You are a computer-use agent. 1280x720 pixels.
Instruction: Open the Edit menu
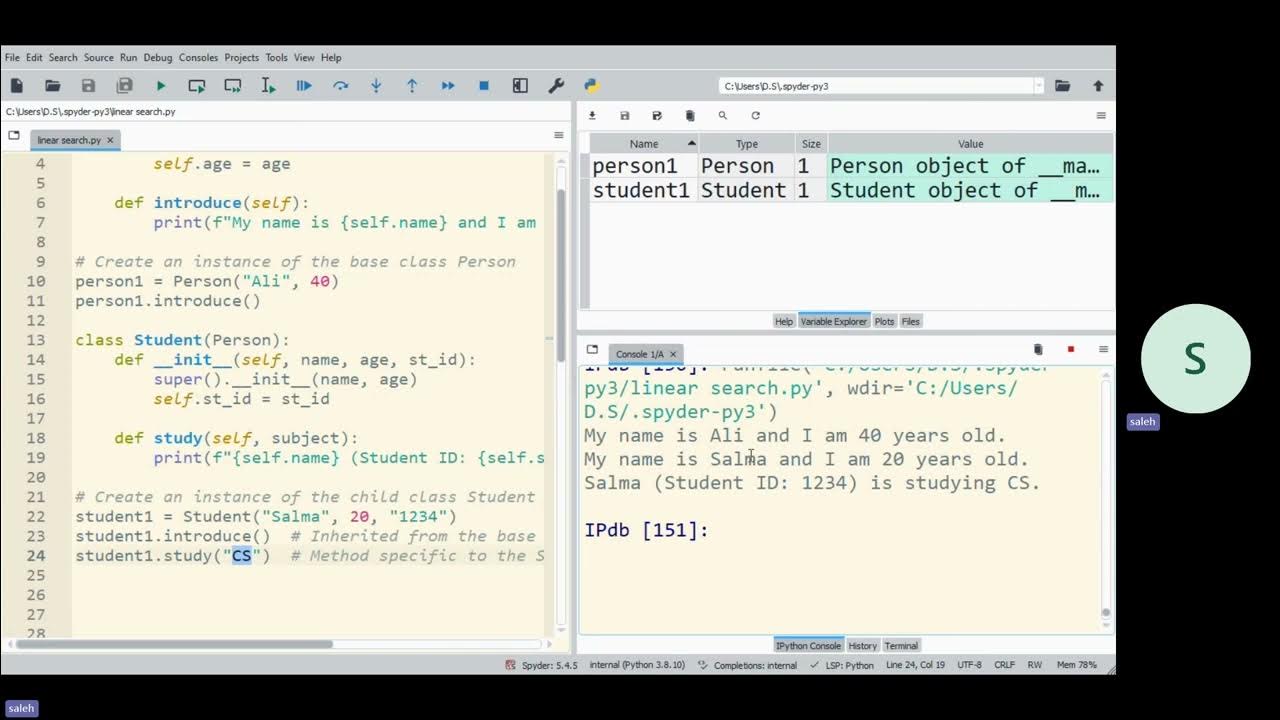pos(34,57)
